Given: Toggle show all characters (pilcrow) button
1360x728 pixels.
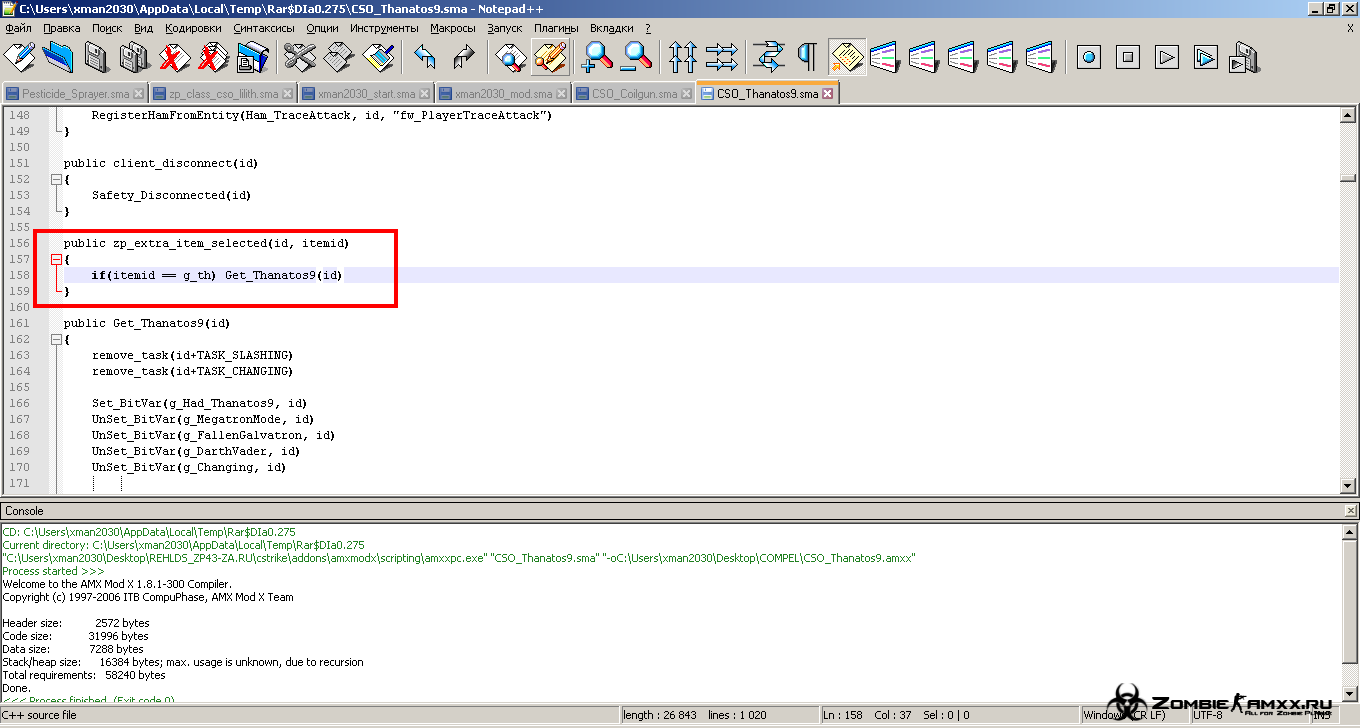Looking at the screenshot, I should click(x=808, y=56).
